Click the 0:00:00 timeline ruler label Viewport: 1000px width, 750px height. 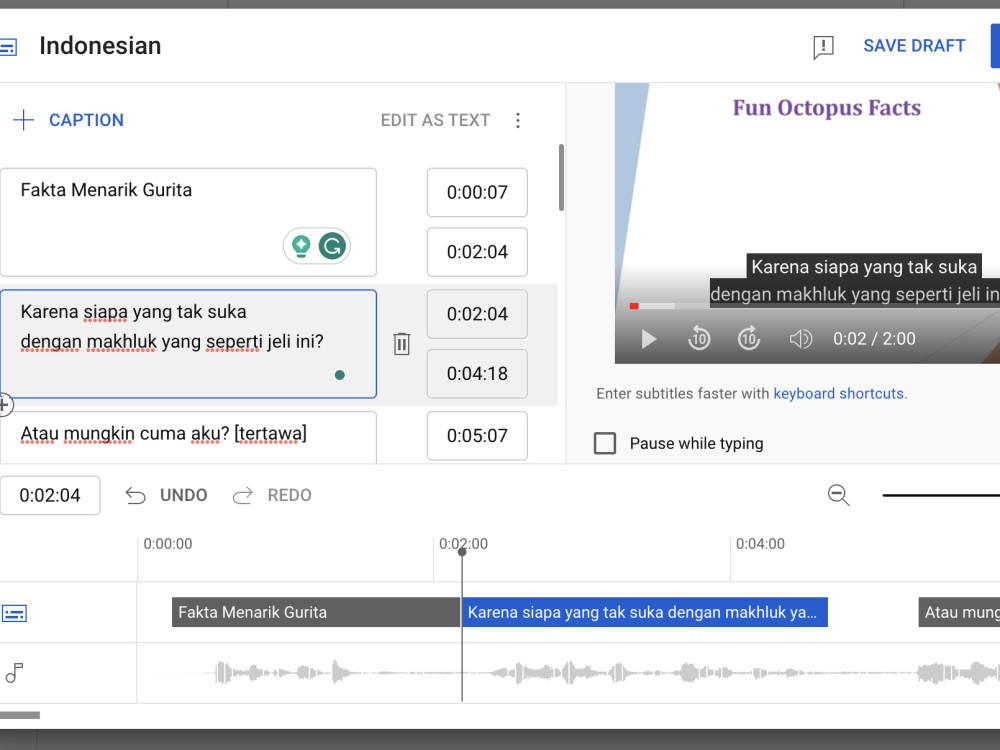(168, 544)
